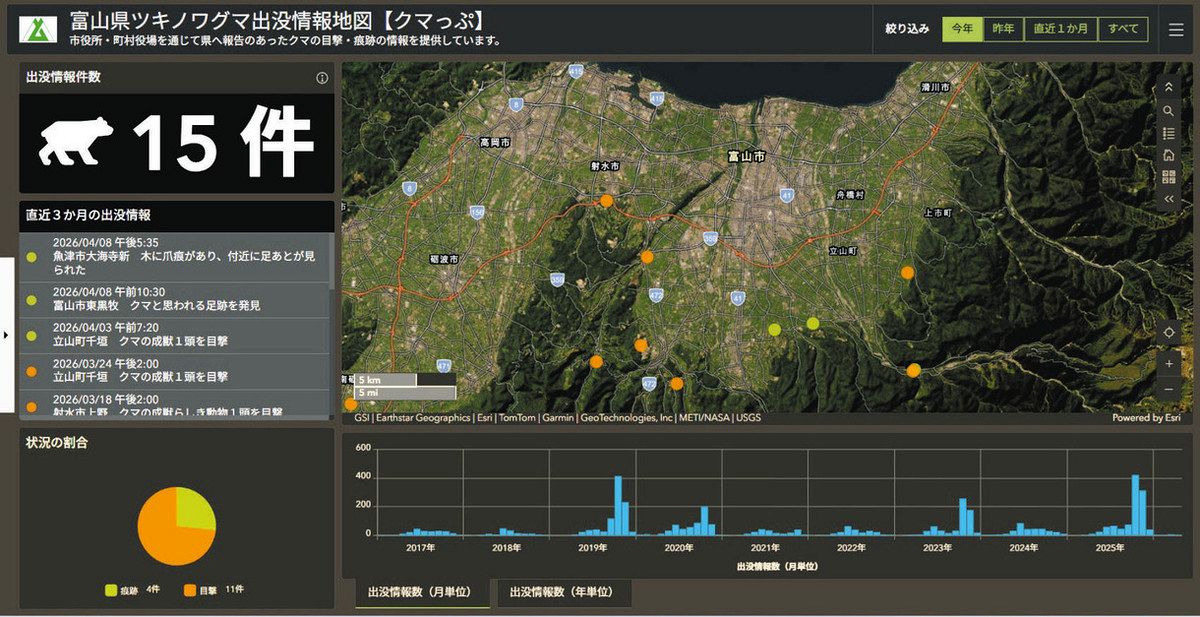
Task: Click the tallest blue bar in 2019
Action: click(618, 505)
